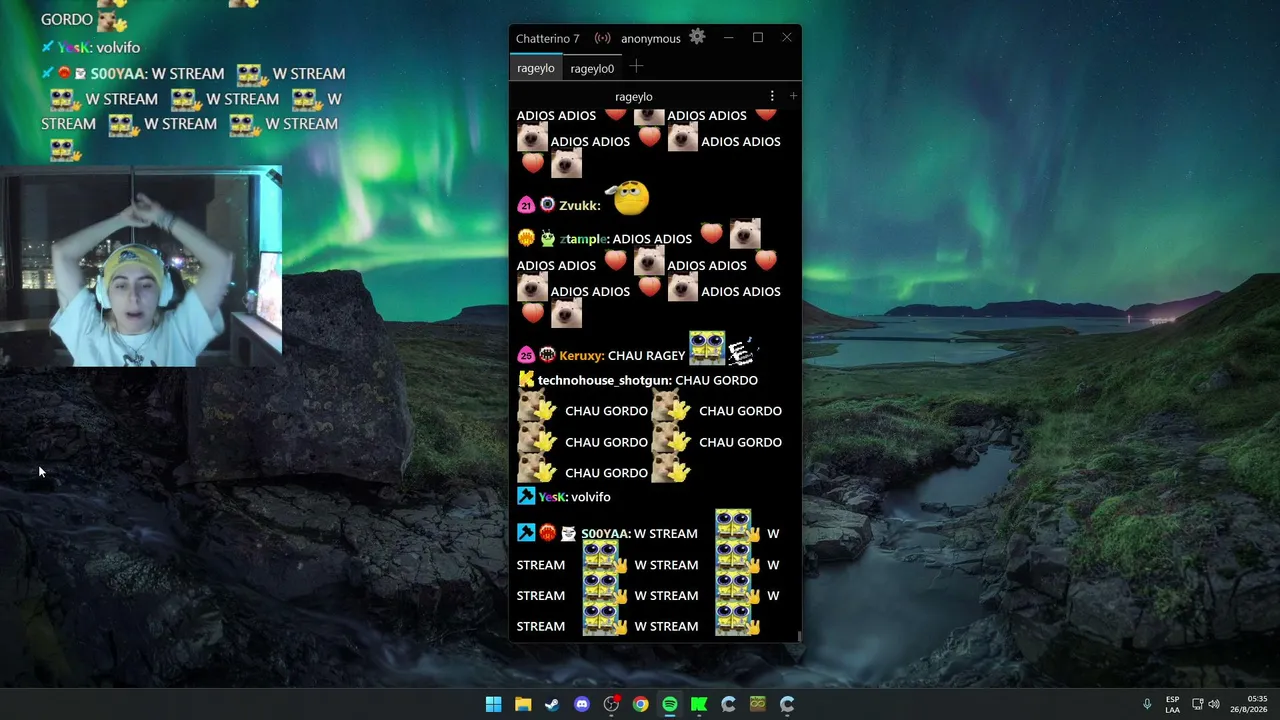Switch to the rageylo tab

pos(535,68)
